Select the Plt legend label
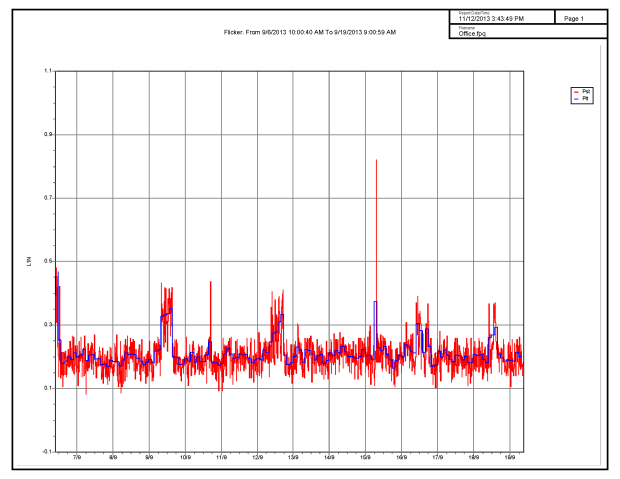 [x=585, y=98]
